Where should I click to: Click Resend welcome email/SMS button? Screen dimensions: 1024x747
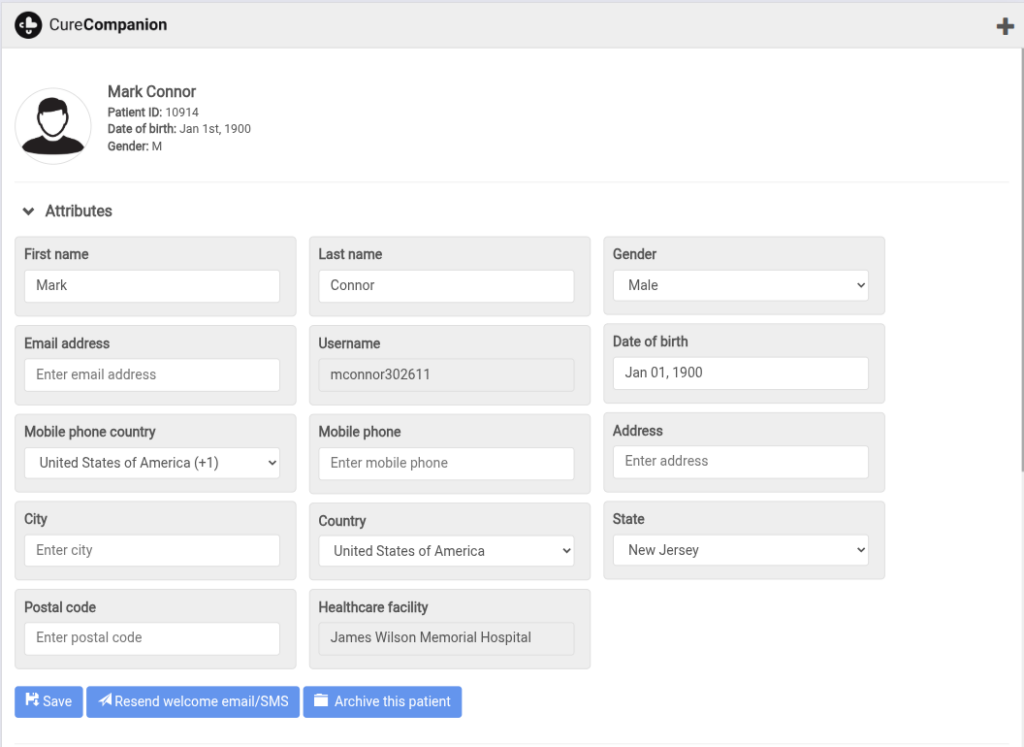193,701
